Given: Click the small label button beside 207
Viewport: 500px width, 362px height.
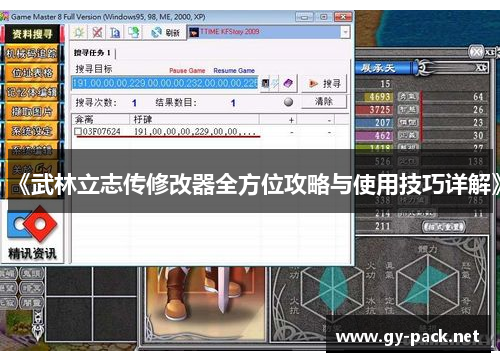Looking at the screenshot, I should coord(408,123).
